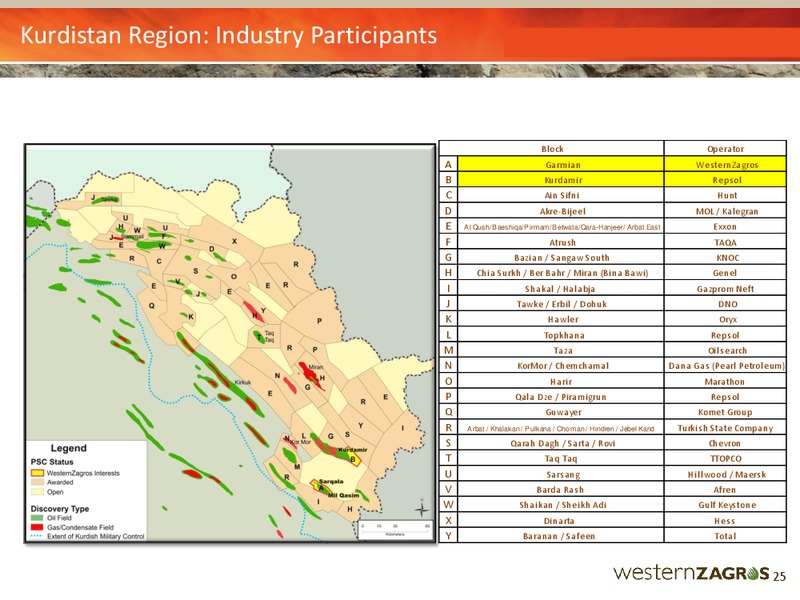This screenshot has height=600, width=800.
Task: Click the Awarded legend color swatch
Action: pyautogui.click(x=37, y=482)
